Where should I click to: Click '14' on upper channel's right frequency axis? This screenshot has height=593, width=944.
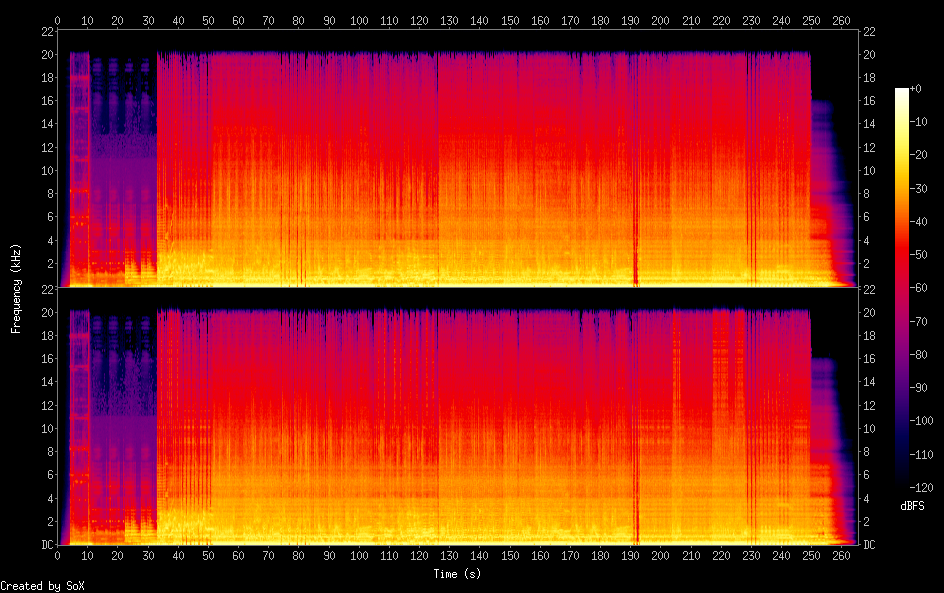coord(869,123)
